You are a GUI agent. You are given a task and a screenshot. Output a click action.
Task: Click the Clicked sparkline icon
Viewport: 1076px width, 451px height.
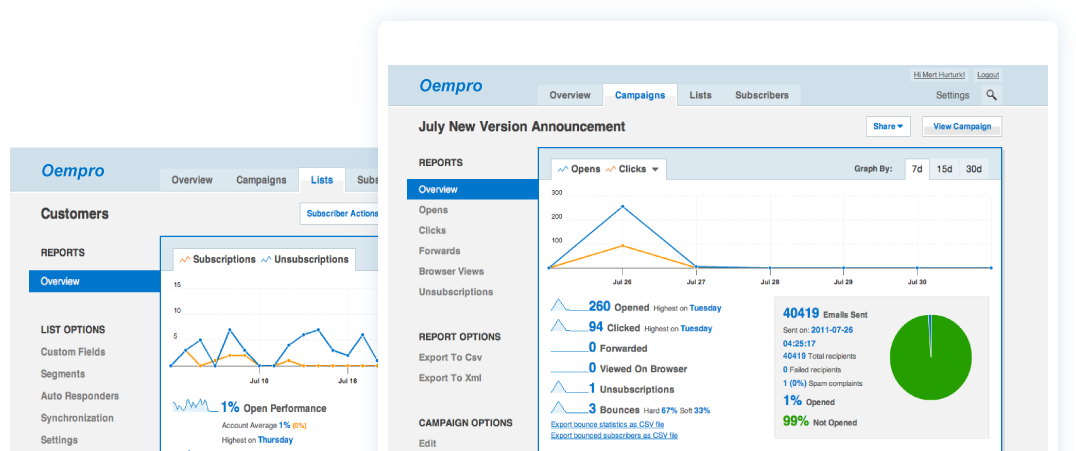(568, 327)
